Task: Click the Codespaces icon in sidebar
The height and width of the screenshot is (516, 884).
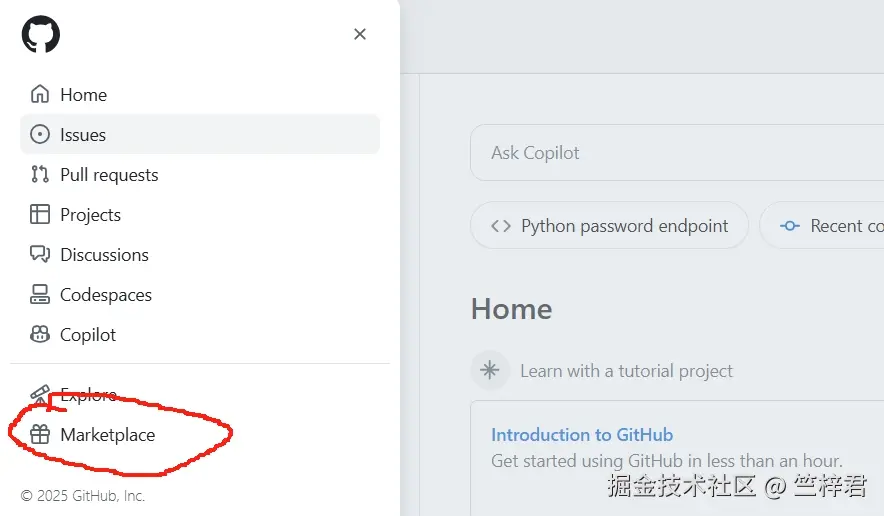Action: point(40,295)
